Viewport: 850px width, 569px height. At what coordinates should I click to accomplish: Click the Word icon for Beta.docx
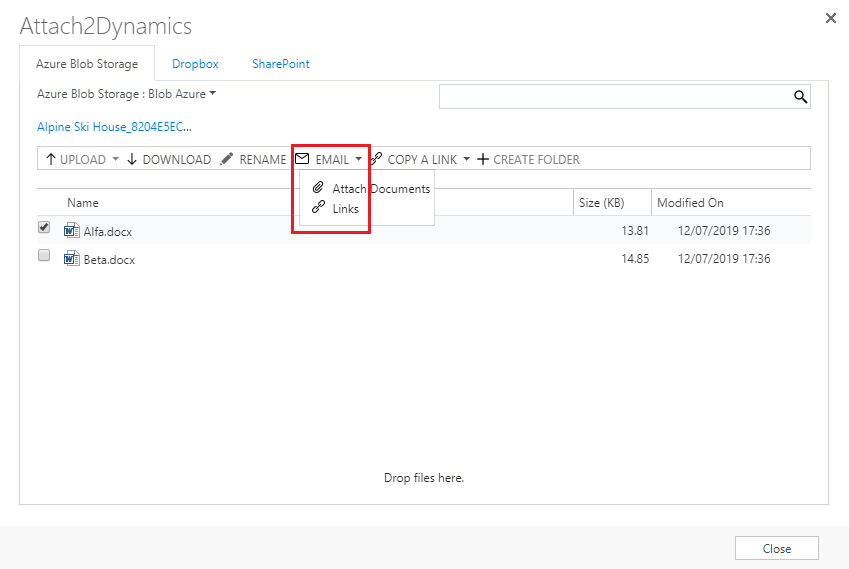pos(72,258)
